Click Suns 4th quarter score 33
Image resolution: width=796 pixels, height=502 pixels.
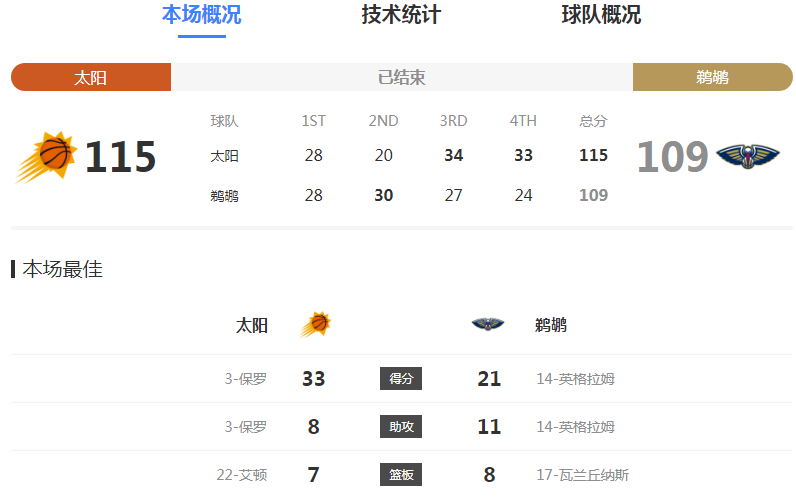[x=523, y=155]
